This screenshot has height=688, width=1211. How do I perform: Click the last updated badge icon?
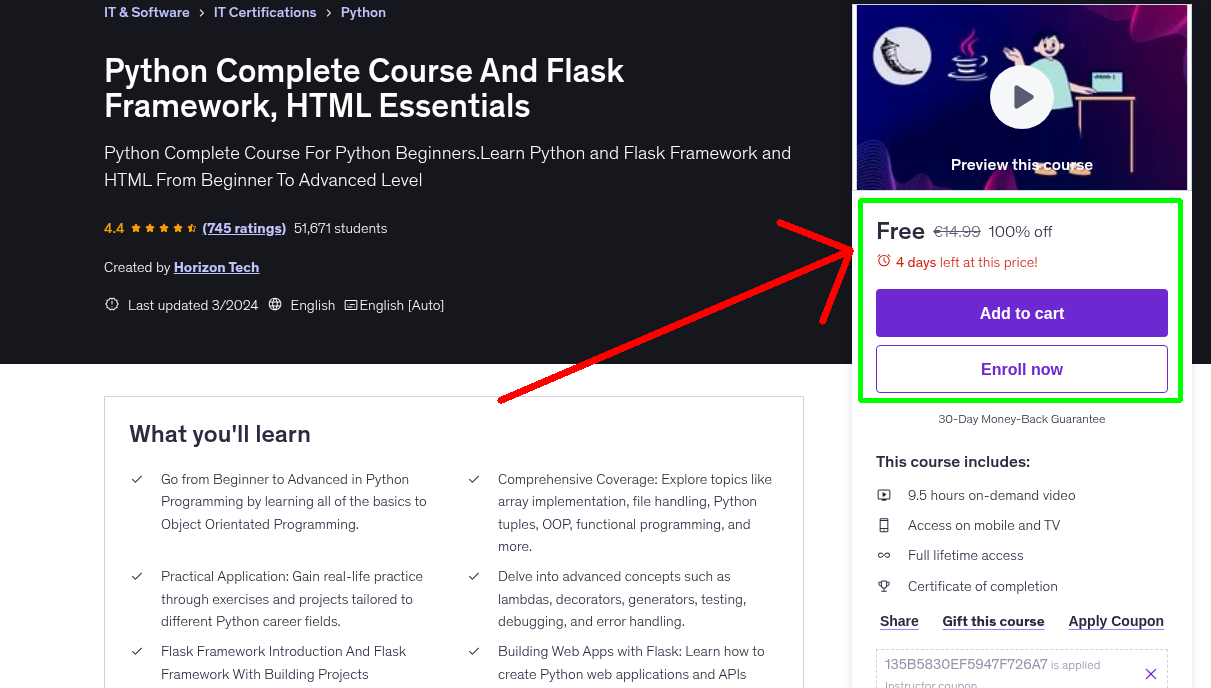(112, 305)
